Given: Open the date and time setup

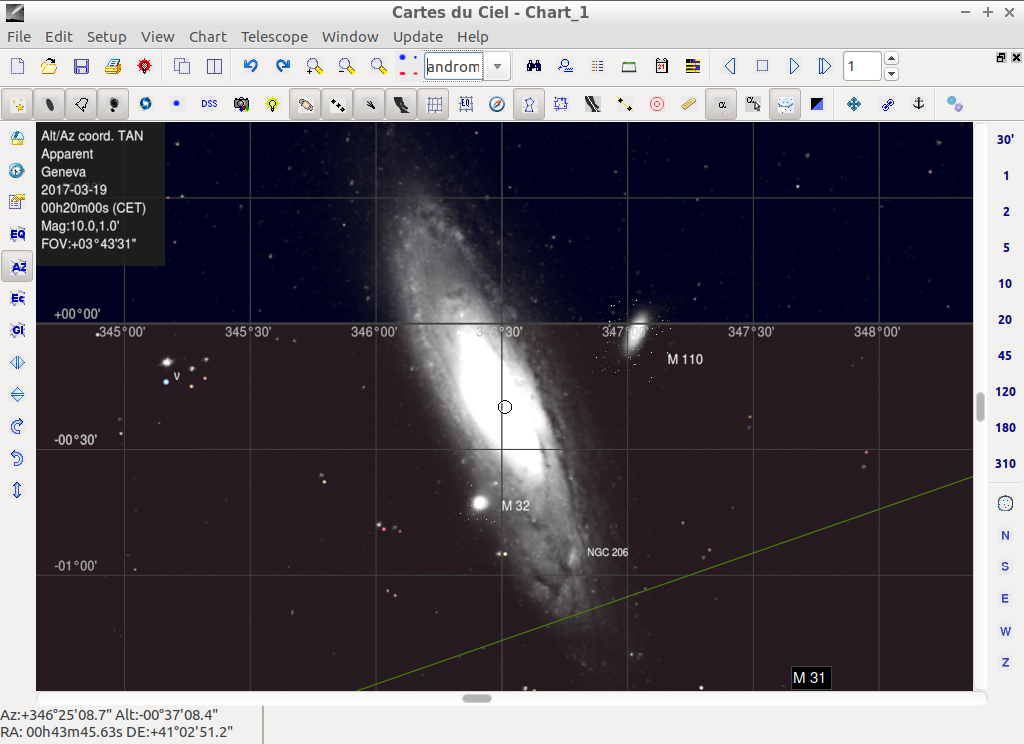Looking at the screenshot, I should point(17,170).
